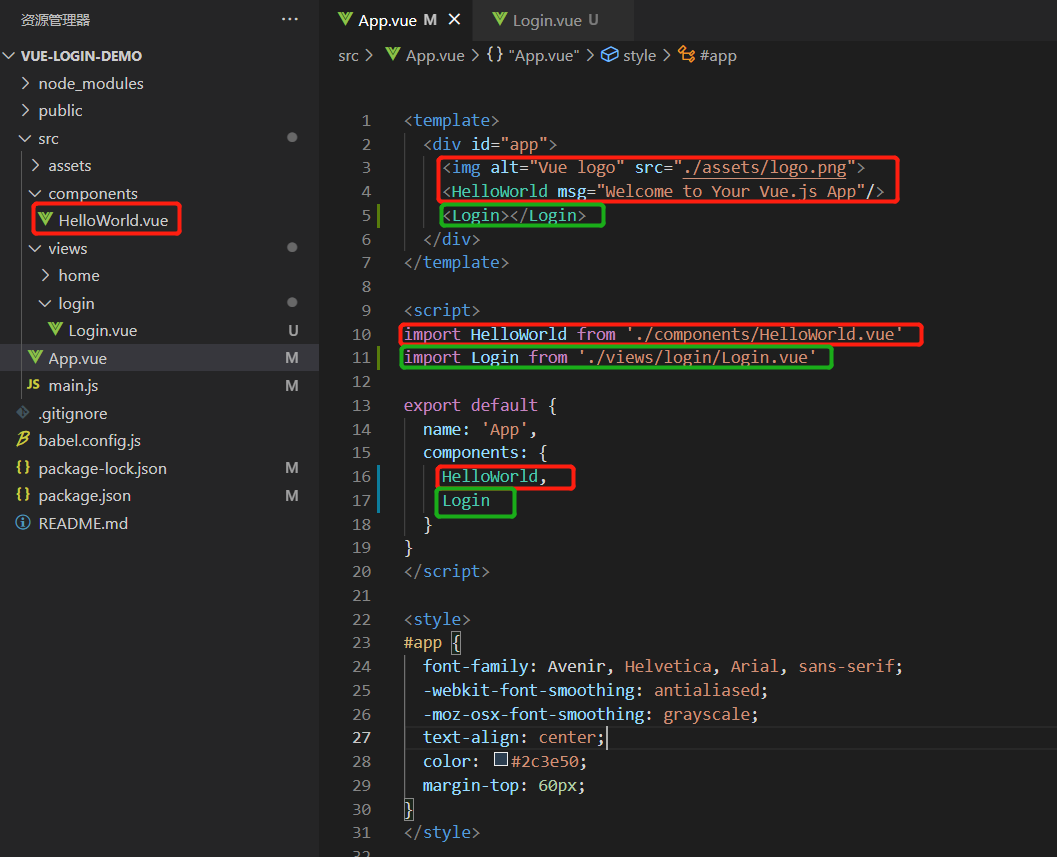This screenshot has width=1057, height=857.
Task: Open Login.vue in the file tree
Action: click(x=102, y=330)
